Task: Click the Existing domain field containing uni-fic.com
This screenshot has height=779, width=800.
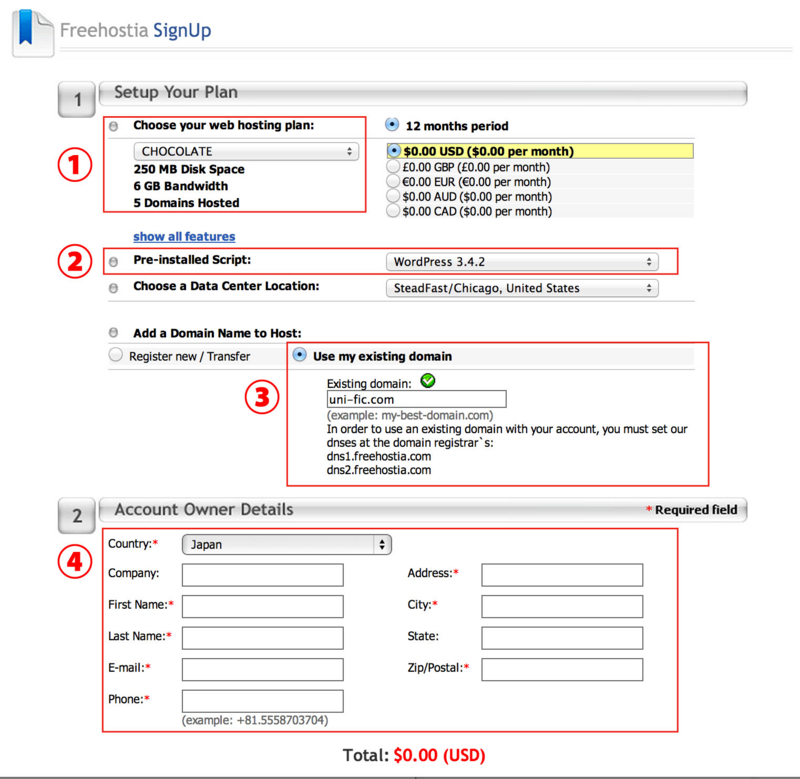Action: pos(416,399)
